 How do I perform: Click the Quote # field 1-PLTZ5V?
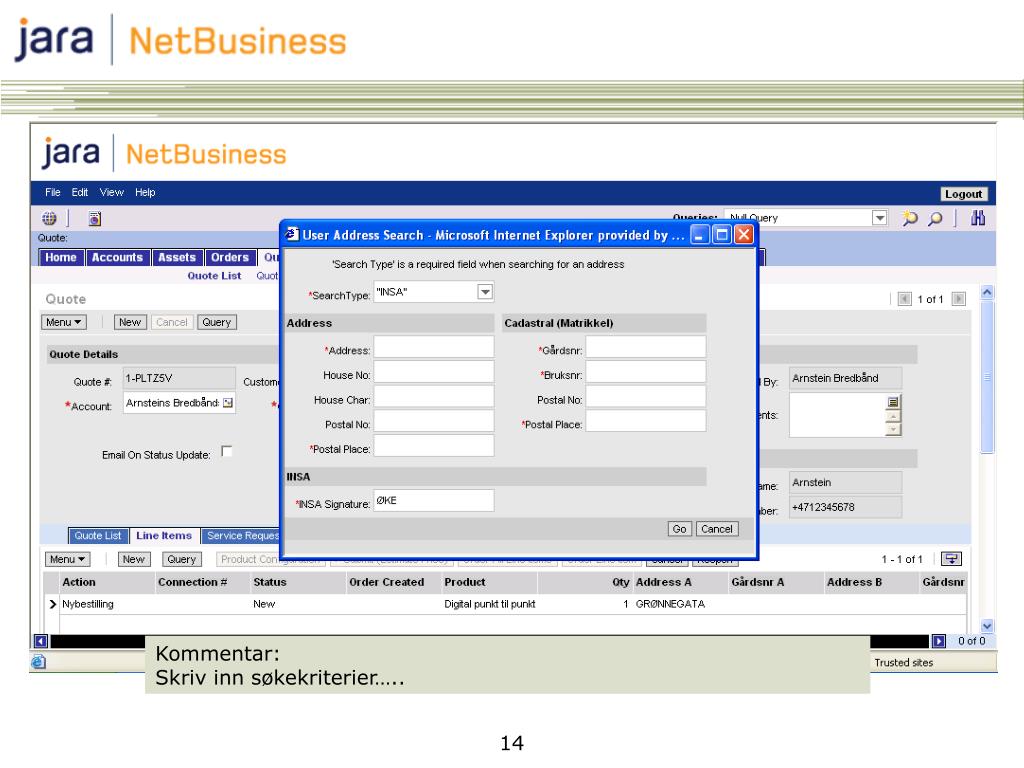[x=179, y=378]
